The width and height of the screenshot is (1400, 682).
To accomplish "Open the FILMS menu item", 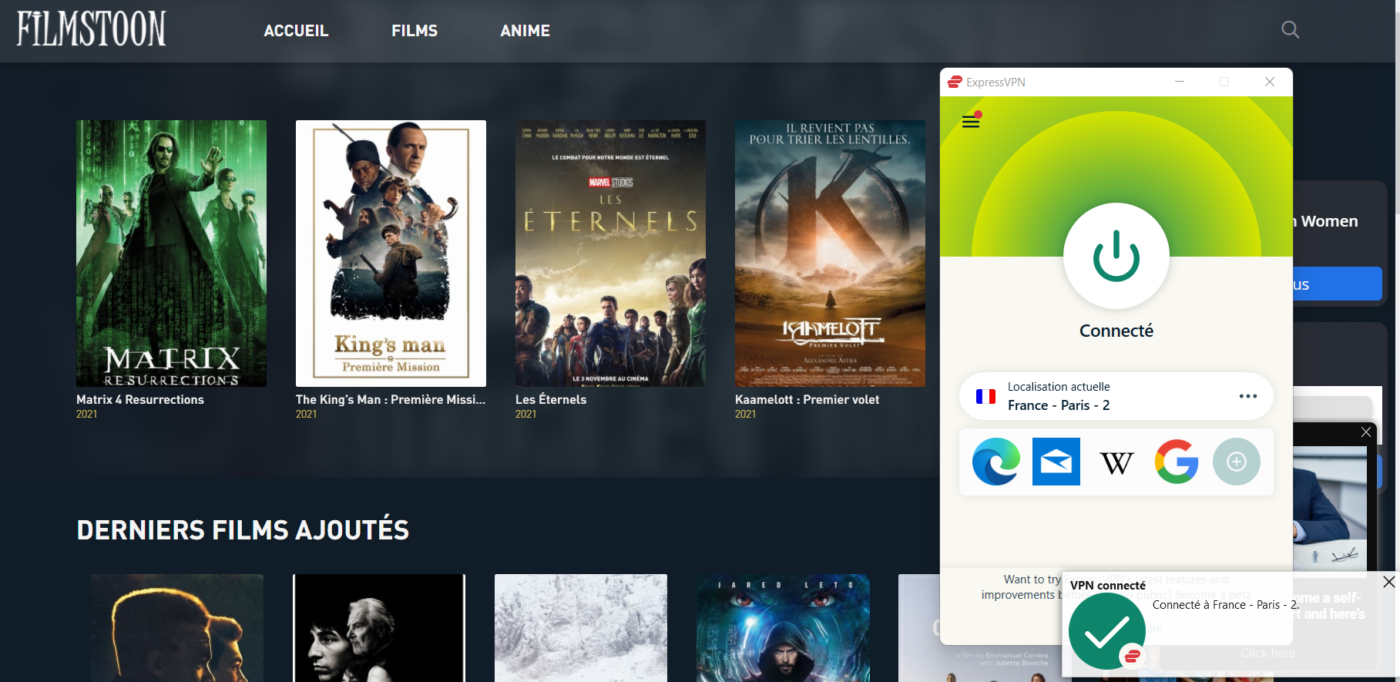I will 415,31.
